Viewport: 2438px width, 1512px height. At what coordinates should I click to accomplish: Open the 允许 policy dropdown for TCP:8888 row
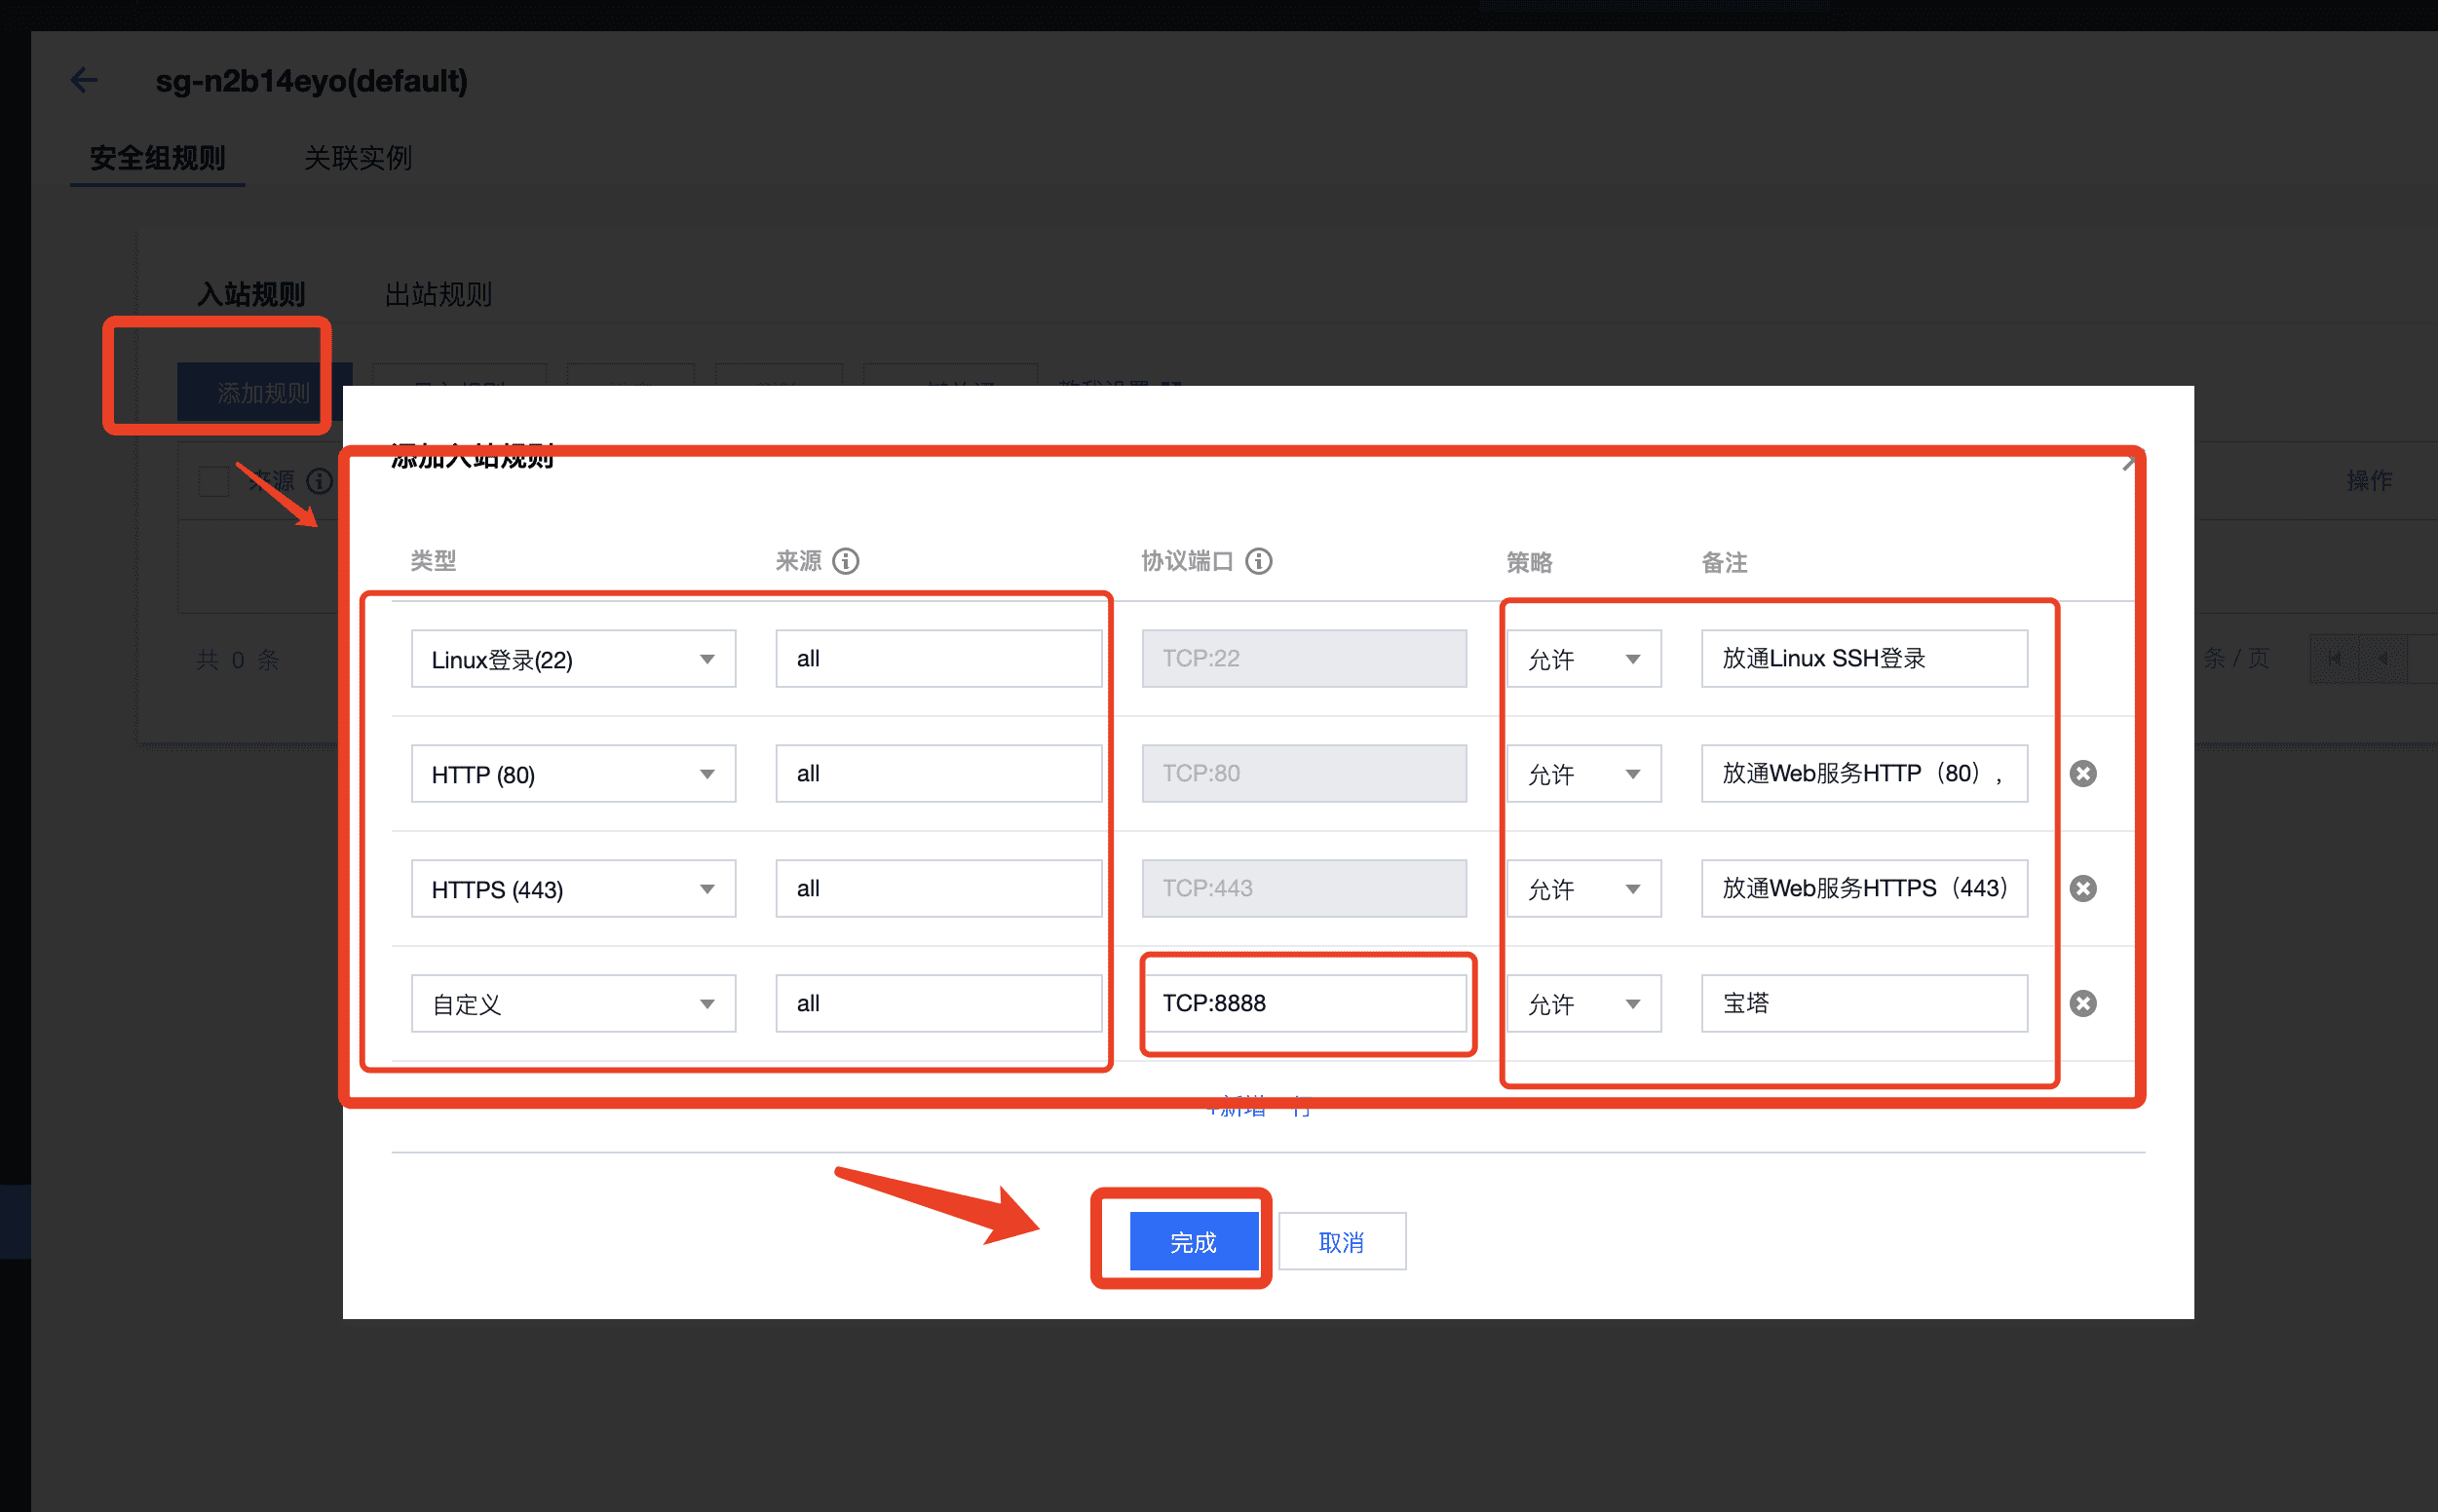point(1583,1004)
